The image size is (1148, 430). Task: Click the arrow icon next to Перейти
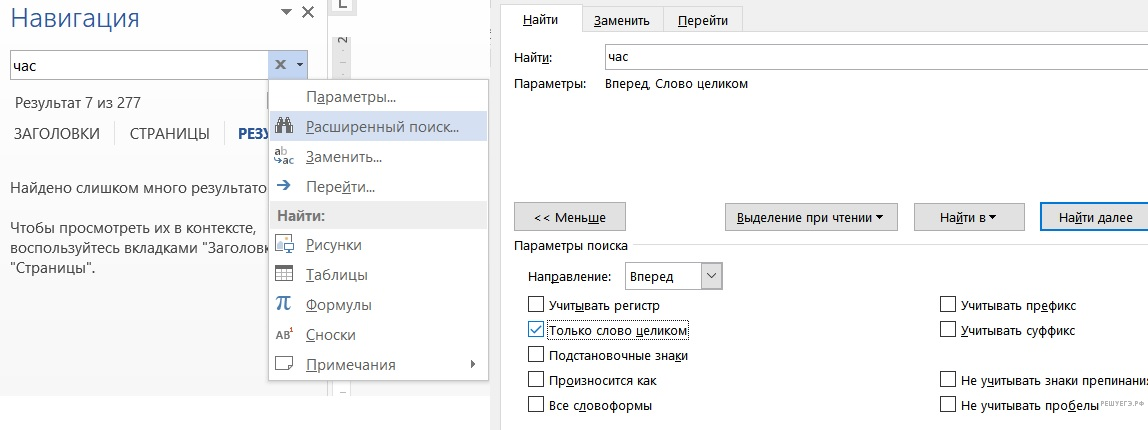point(283,186)
